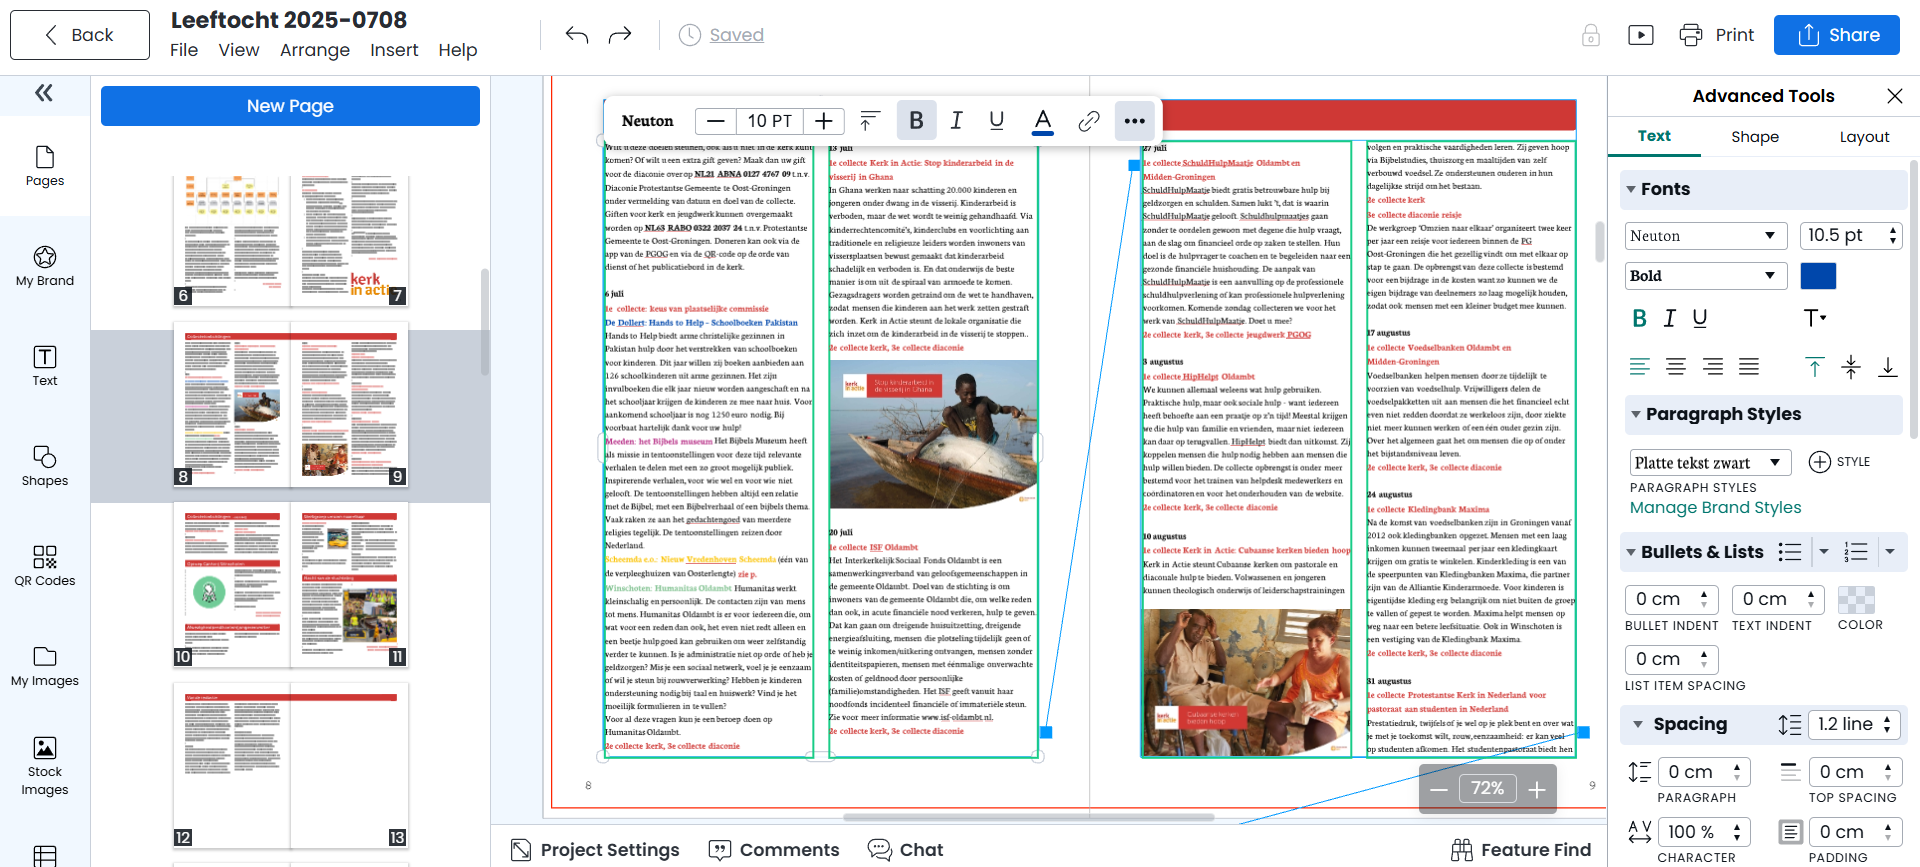
Task: Switch to the Shape tab
Action: click(1755, 137)
